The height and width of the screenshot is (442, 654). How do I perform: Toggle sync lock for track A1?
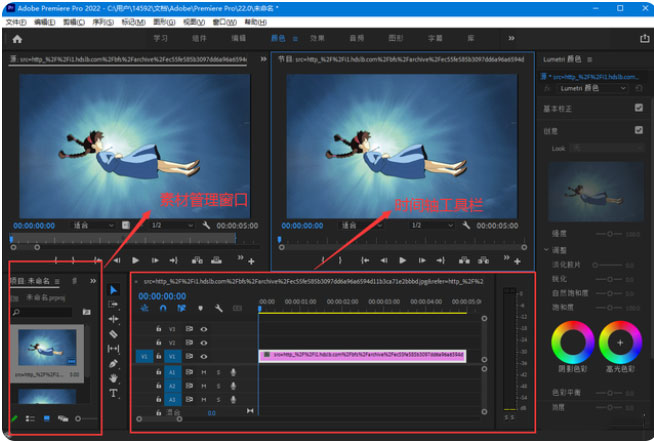click(x=189, y=372)
